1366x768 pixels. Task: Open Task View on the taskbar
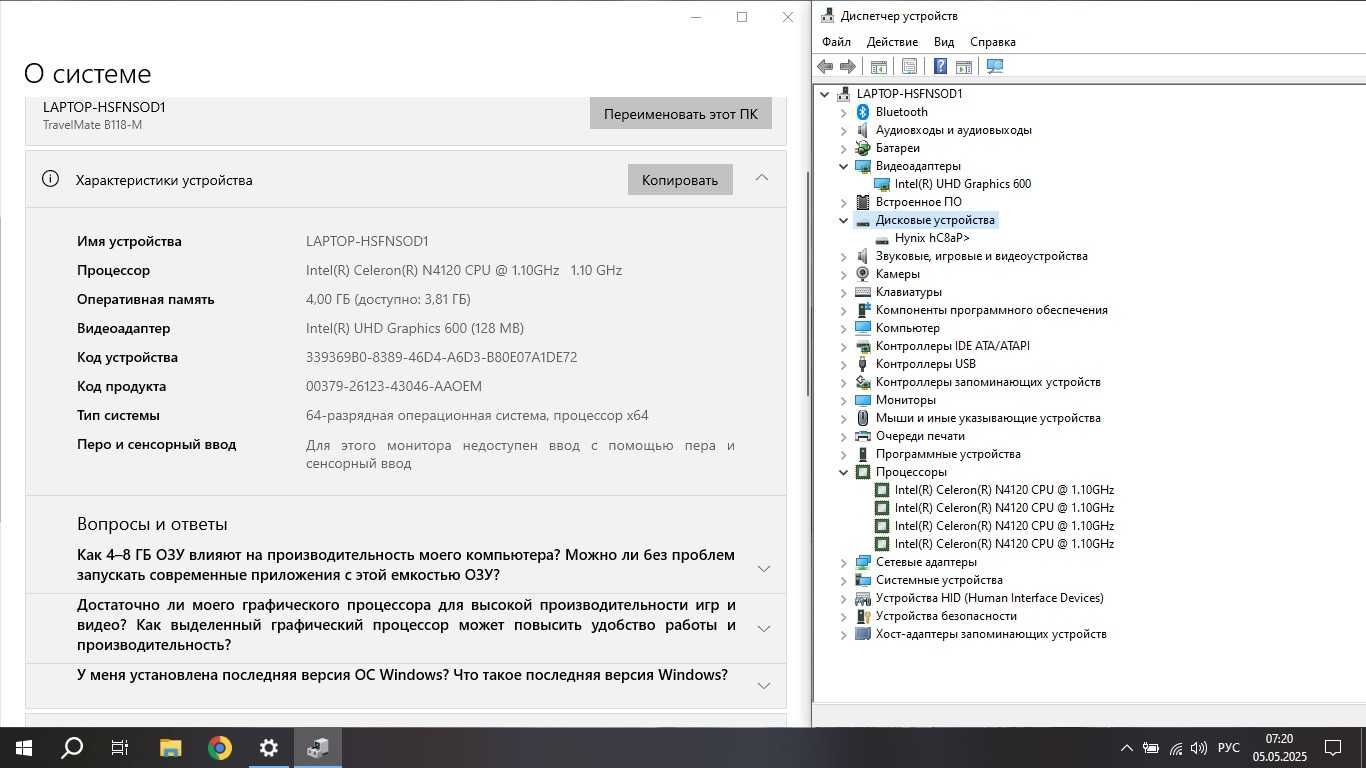pyautogui.click(x=120, y=748)
